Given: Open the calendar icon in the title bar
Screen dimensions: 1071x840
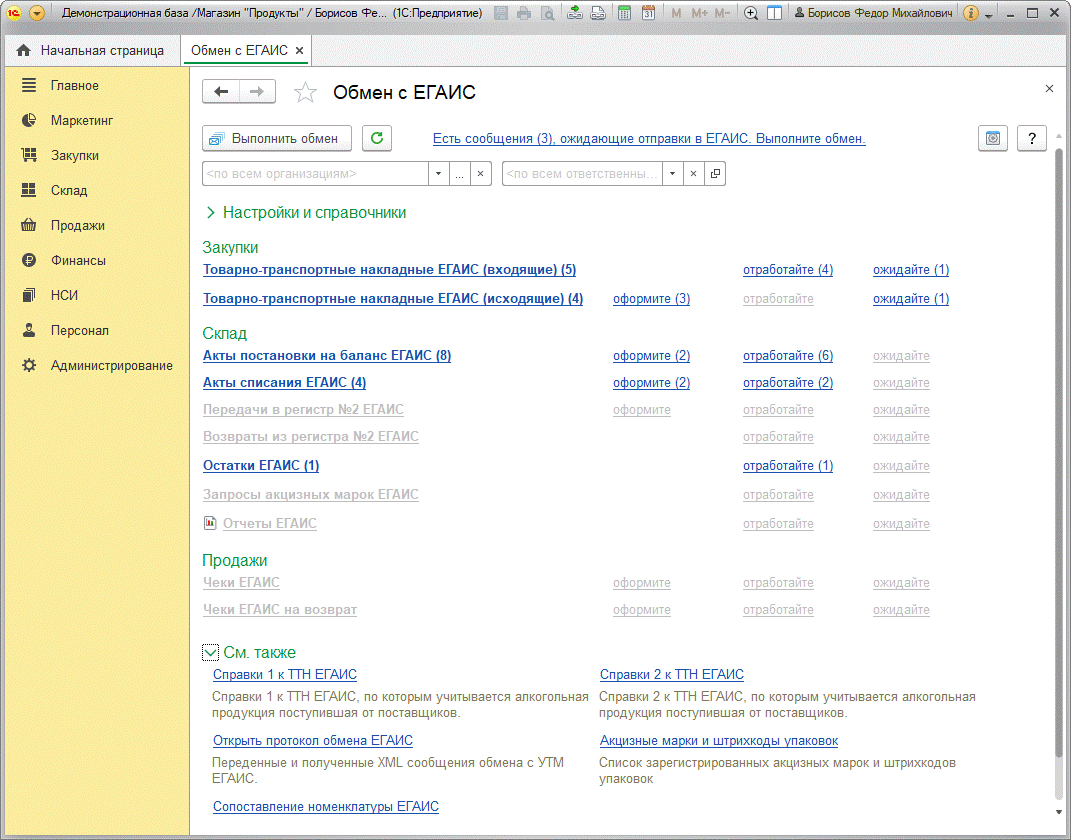Looking at the screenshot, I should pyautogui.click(x=648, y=13).
